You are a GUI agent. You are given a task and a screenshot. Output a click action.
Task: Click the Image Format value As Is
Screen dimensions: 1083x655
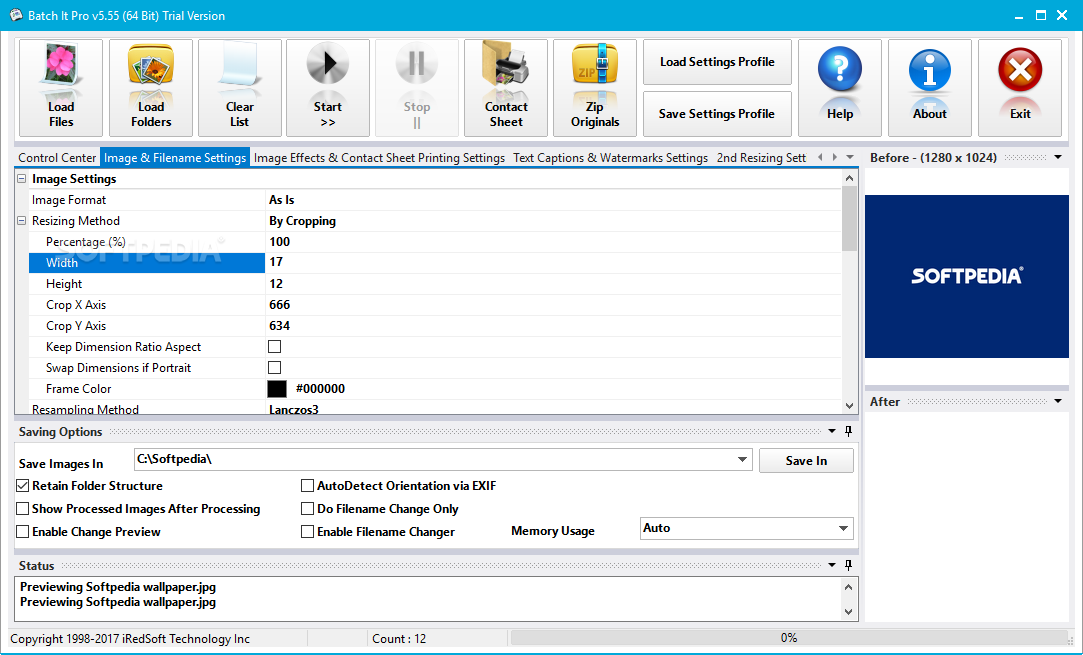click(282, 200)
